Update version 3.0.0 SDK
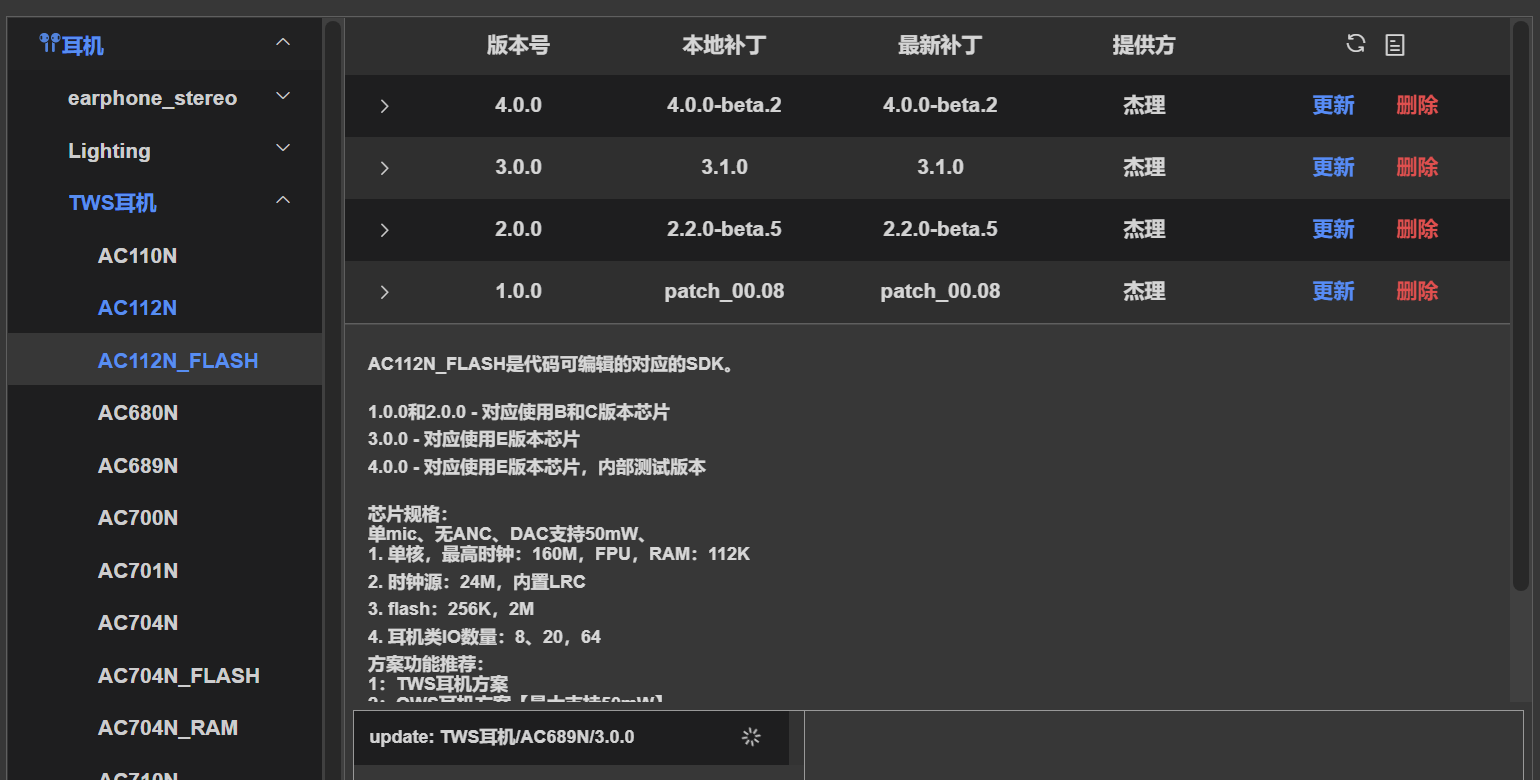 click(1333, 167)
